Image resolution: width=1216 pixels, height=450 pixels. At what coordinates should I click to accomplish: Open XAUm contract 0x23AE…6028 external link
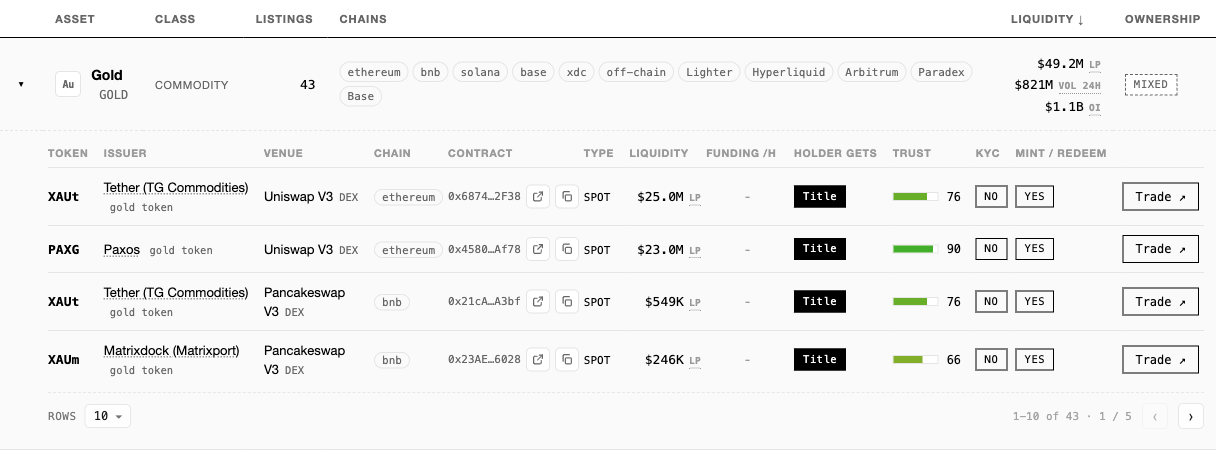[x=538, y=360]
